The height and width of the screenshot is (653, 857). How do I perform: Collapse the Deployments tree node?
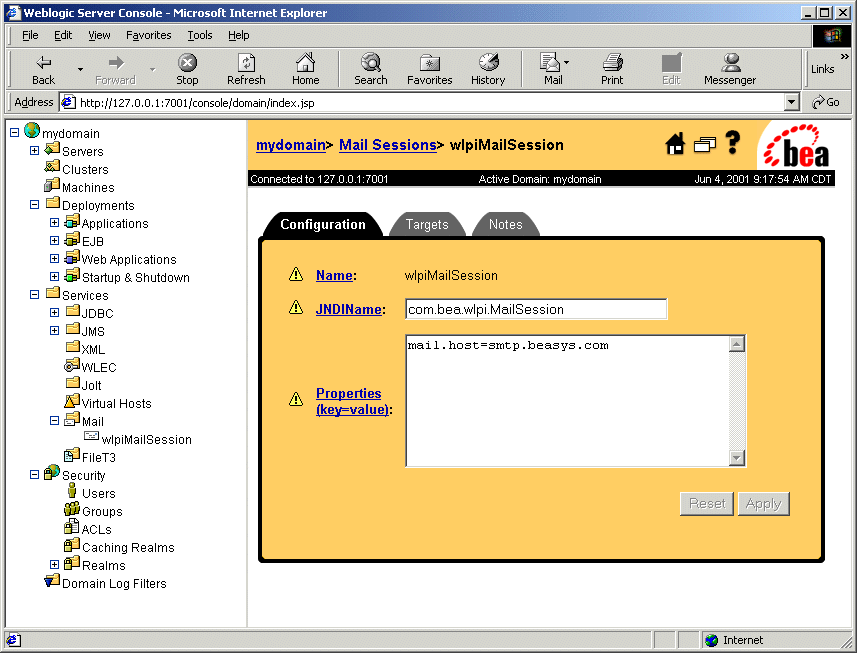click(34, 204)
